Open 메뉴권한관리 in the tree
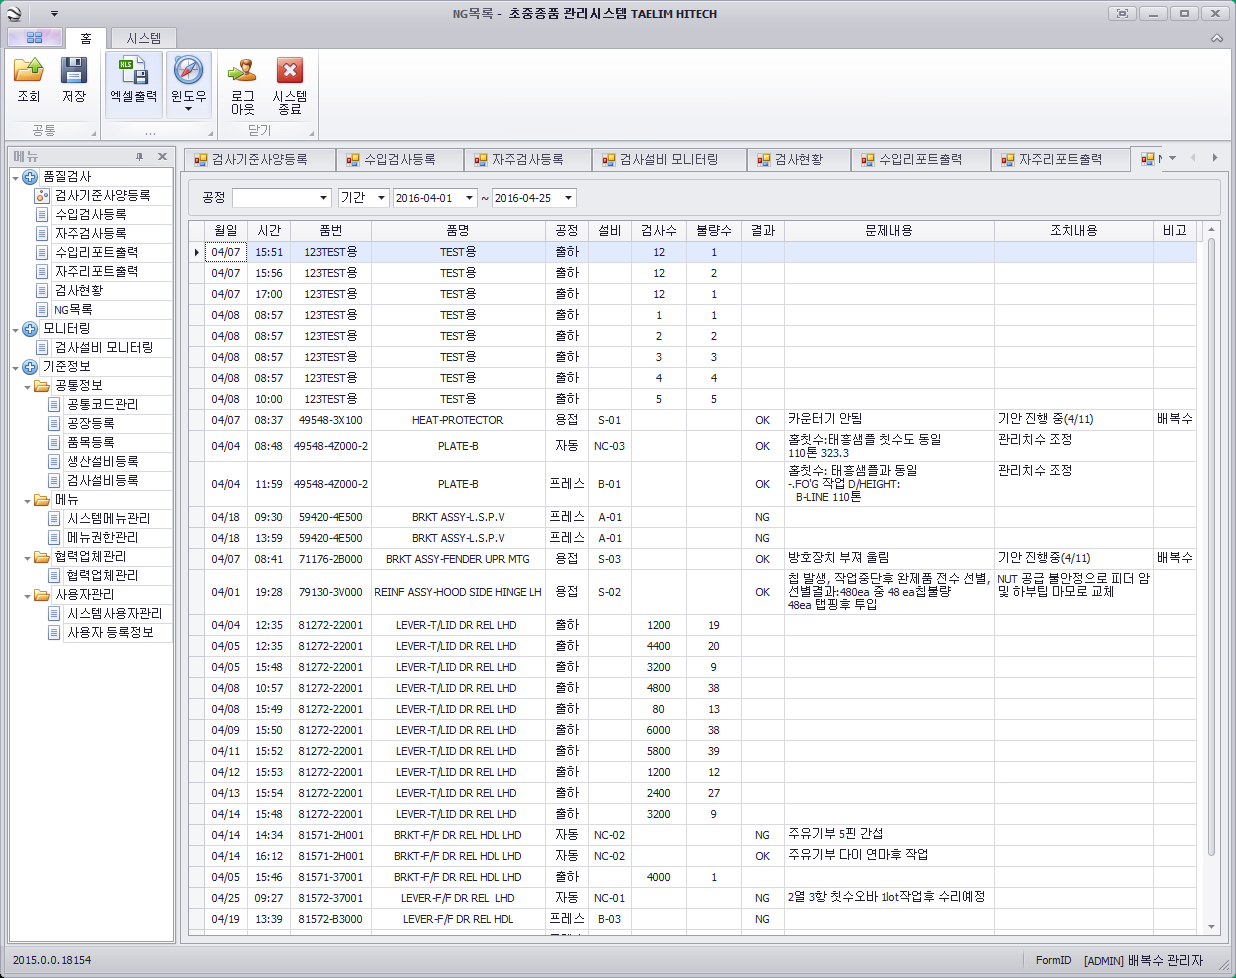This screenshot has width=1236, height=978. point(102,538)
